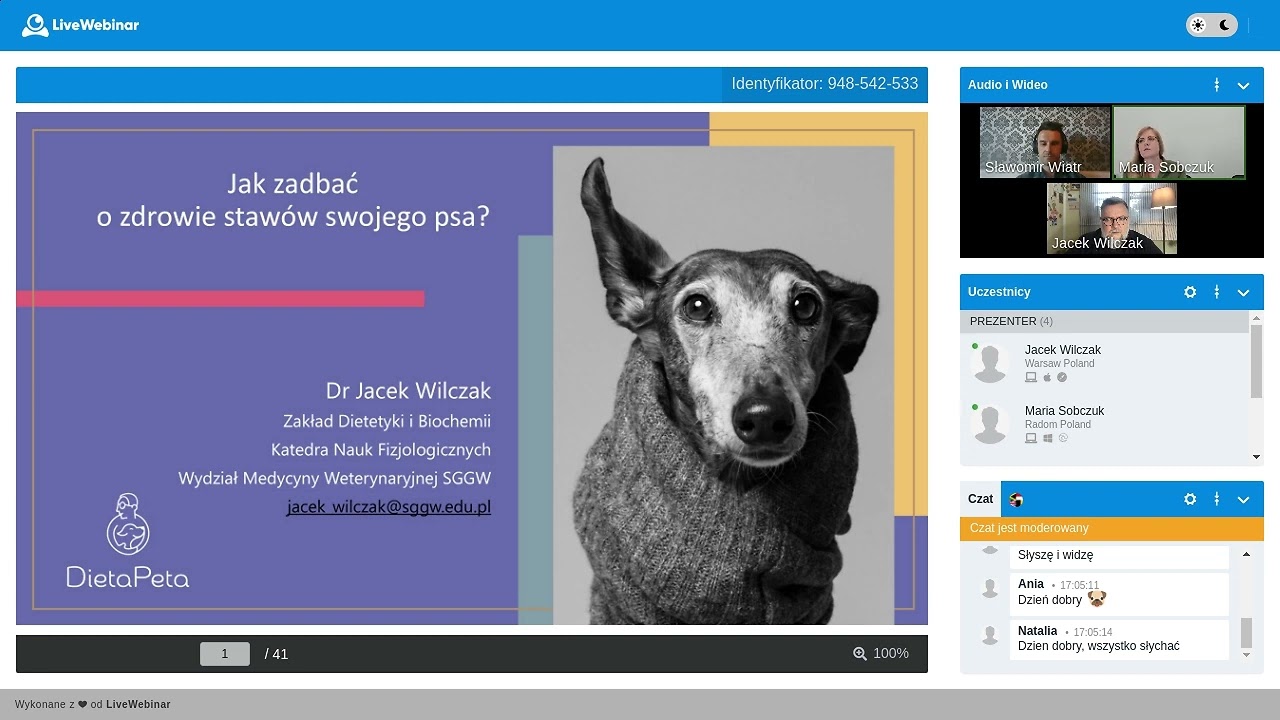Select participant Maria Sobczuk
Viewport: 1280px width, 720px height.
click(1105, 425)
